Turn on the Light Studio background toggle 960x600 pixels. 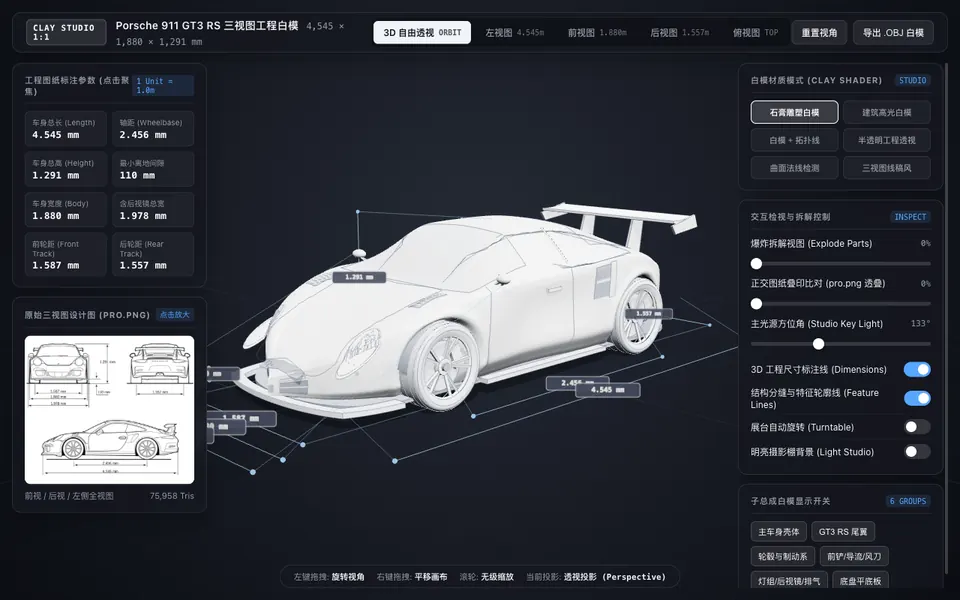(917, 452)
